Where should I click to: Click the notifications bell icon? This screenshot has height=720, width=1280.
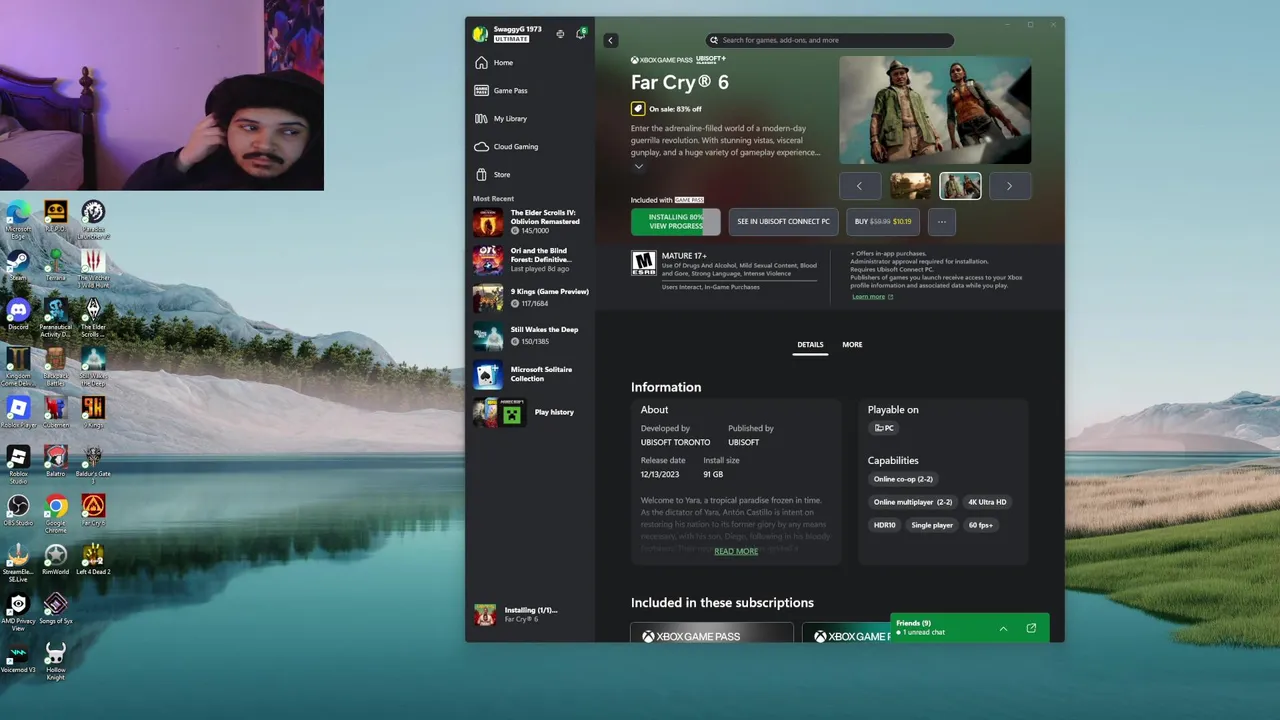[x=580, y=34]
